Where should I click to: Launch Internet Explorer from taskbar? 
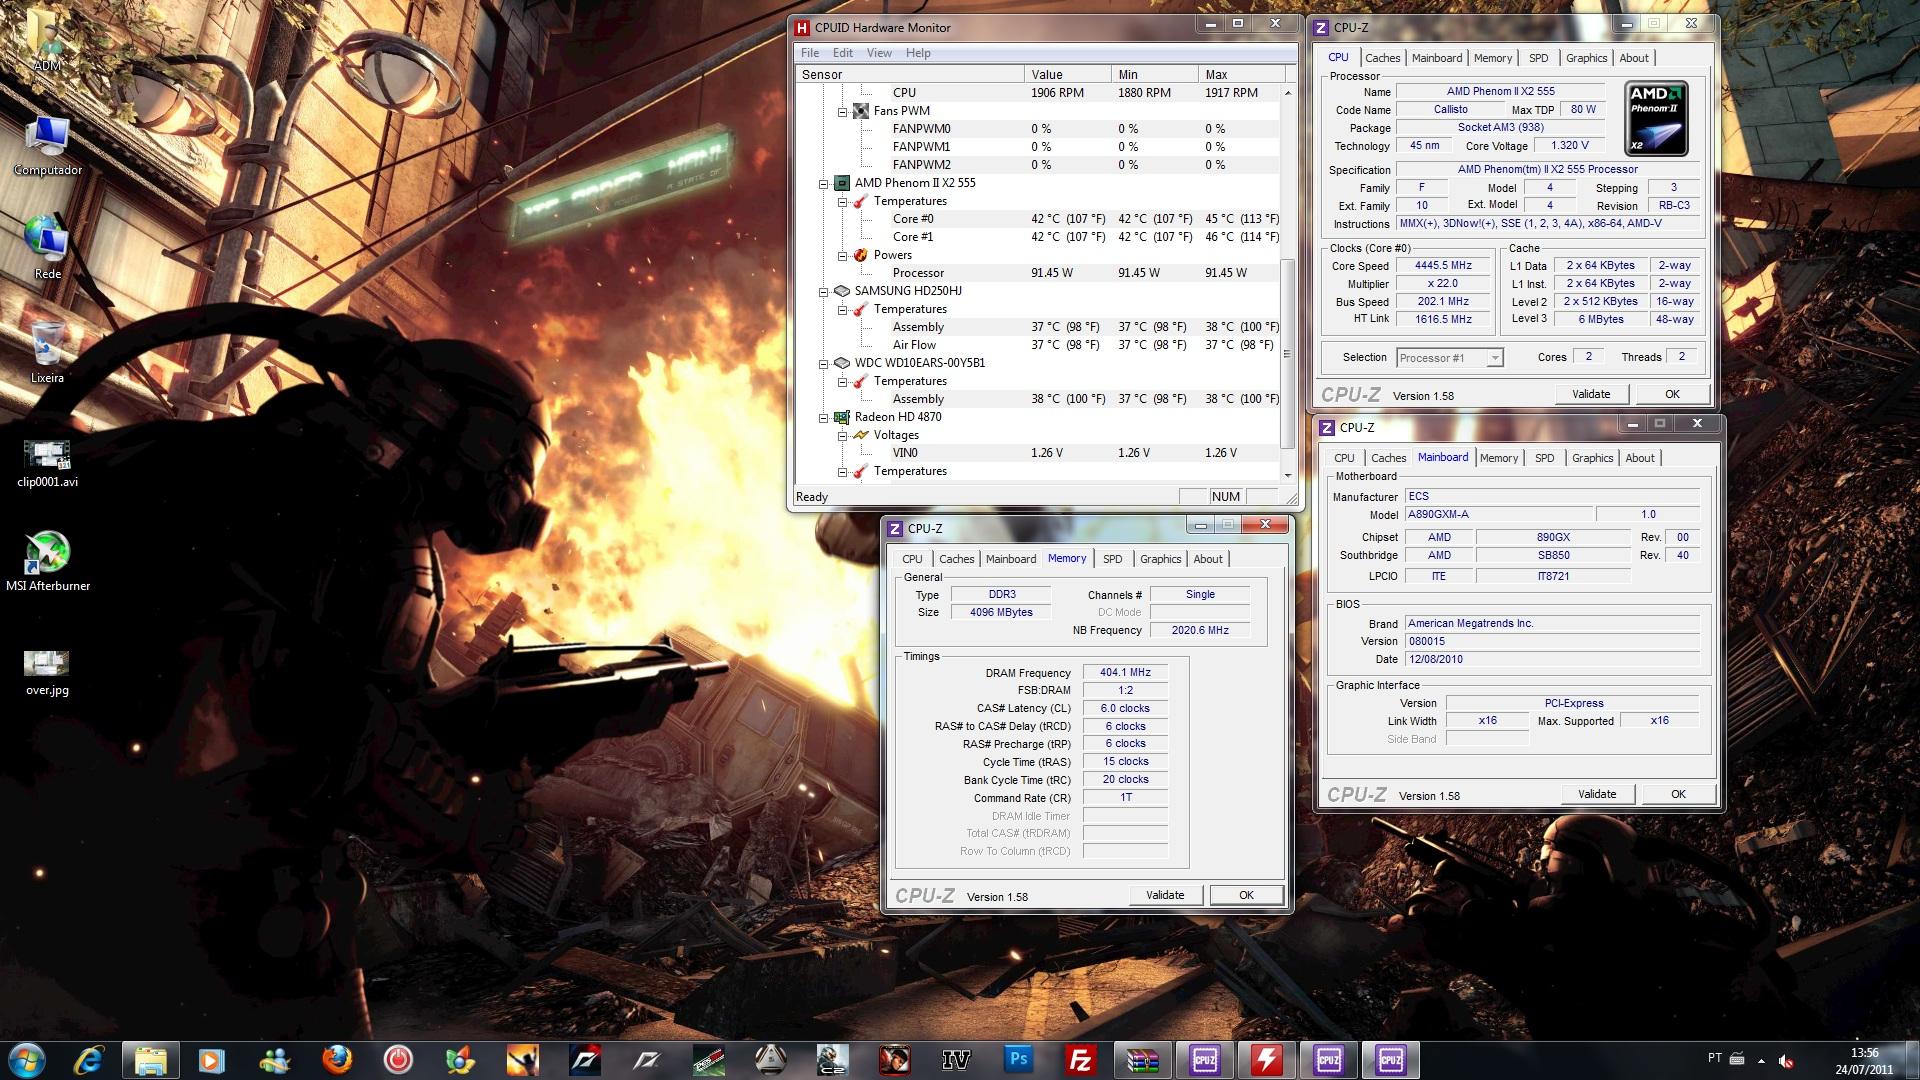[89, 1060]
